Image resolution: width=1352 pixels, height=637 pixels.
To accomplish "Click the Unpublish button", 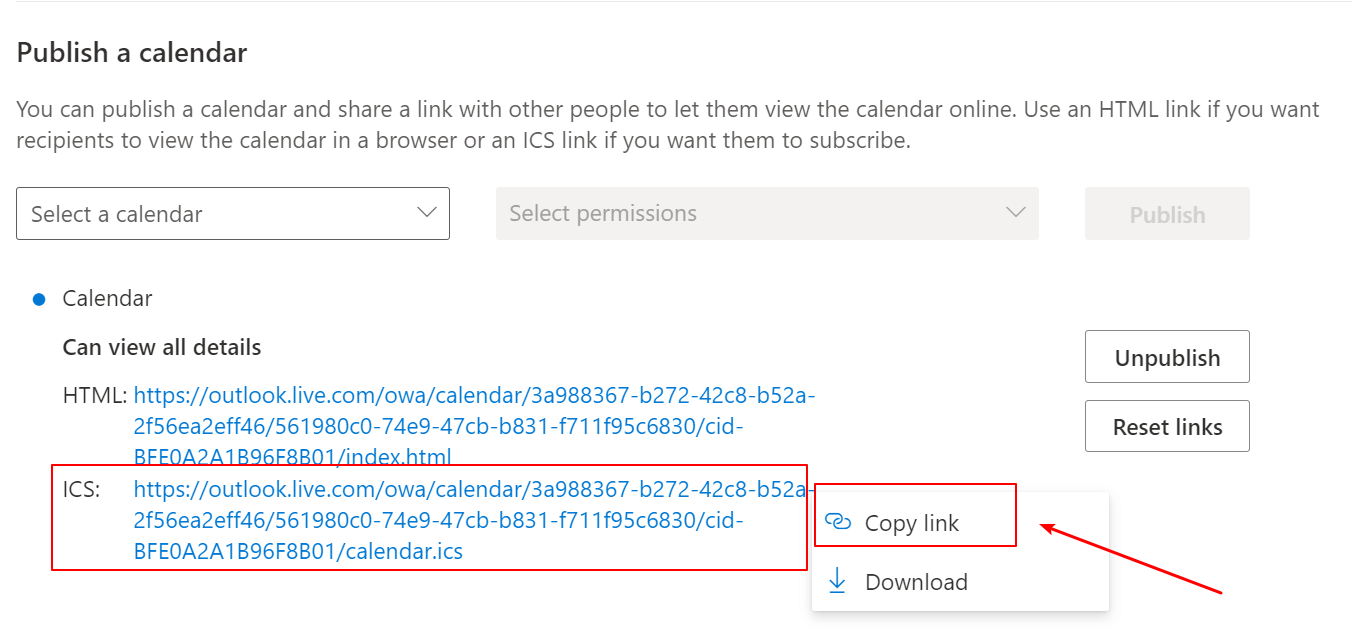I will [1167, 357].
